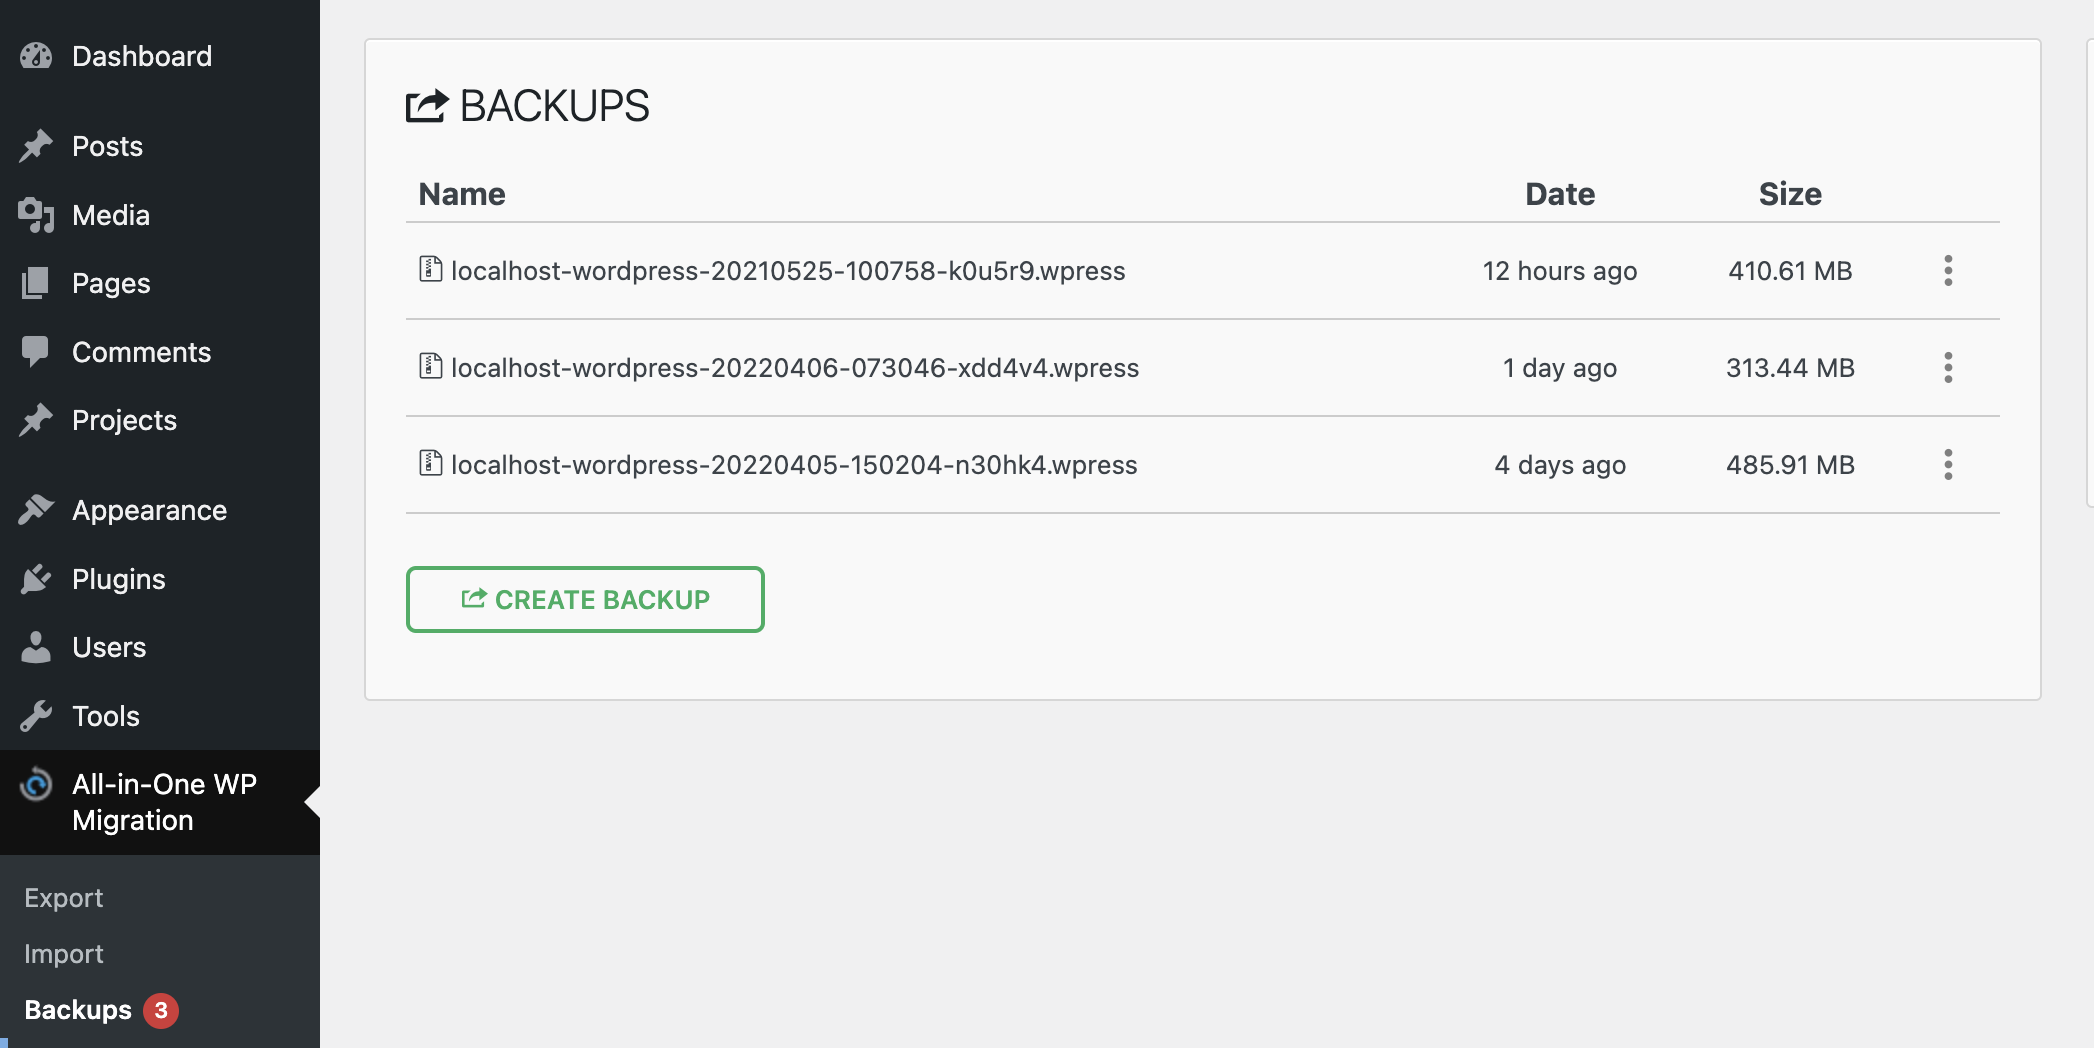The height and width of the screenshot is (1048, 2094).
Task: Click the Tools wrench icon
Action: 36,716
